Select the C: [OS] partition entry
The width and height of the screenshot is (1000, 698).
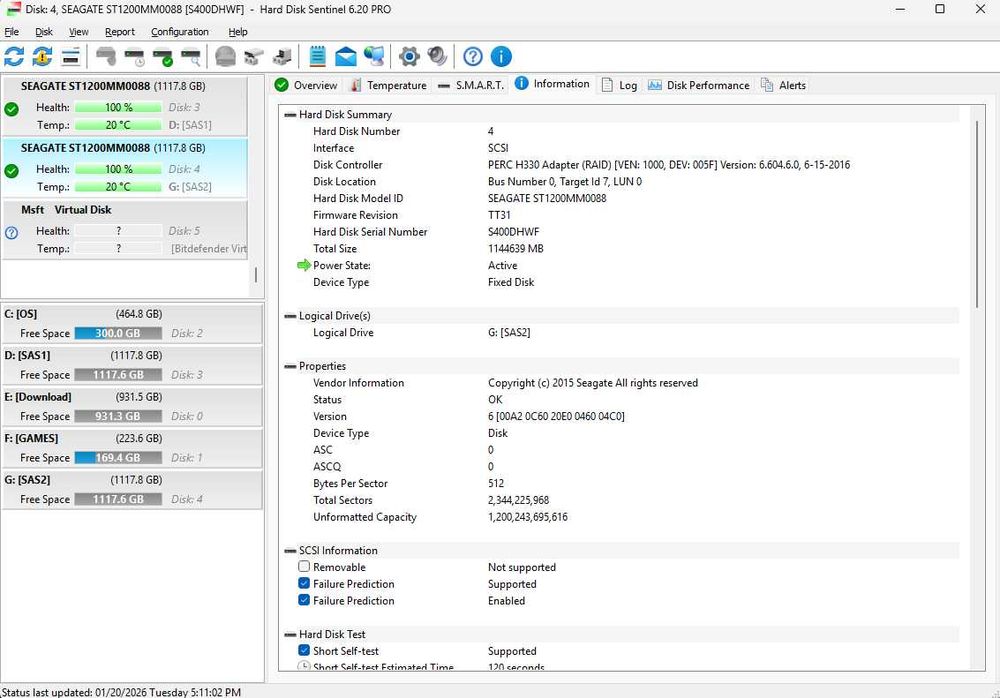click(x=132, y=323)
